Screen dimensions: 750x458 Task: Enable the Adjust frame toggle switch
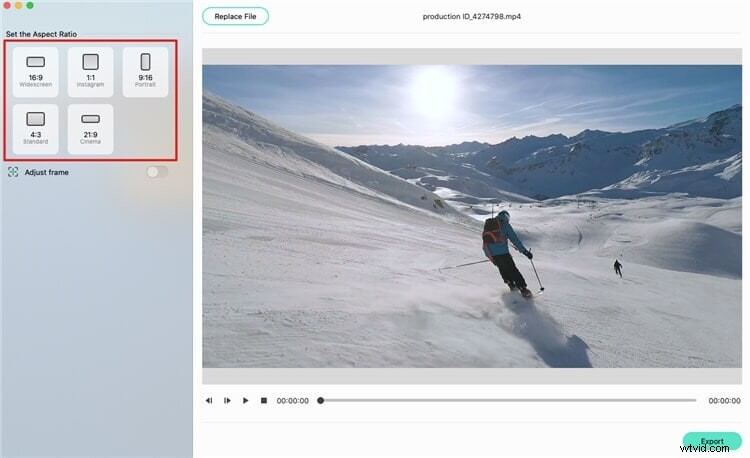(157, 172)
